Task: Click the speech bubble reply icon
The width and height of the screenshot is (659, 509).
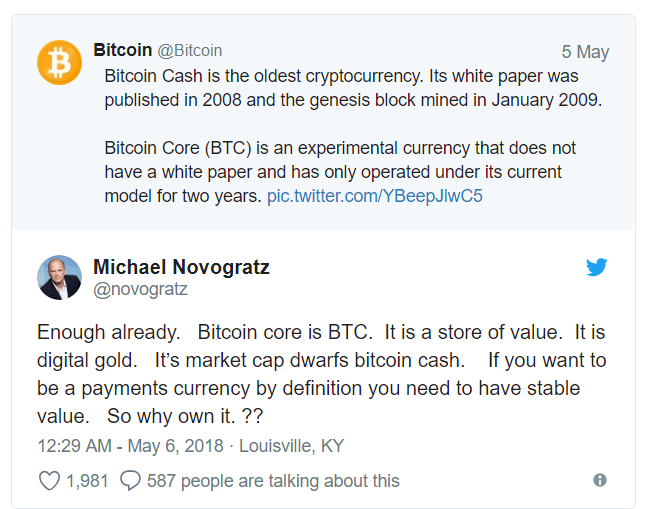Action: 130,481
